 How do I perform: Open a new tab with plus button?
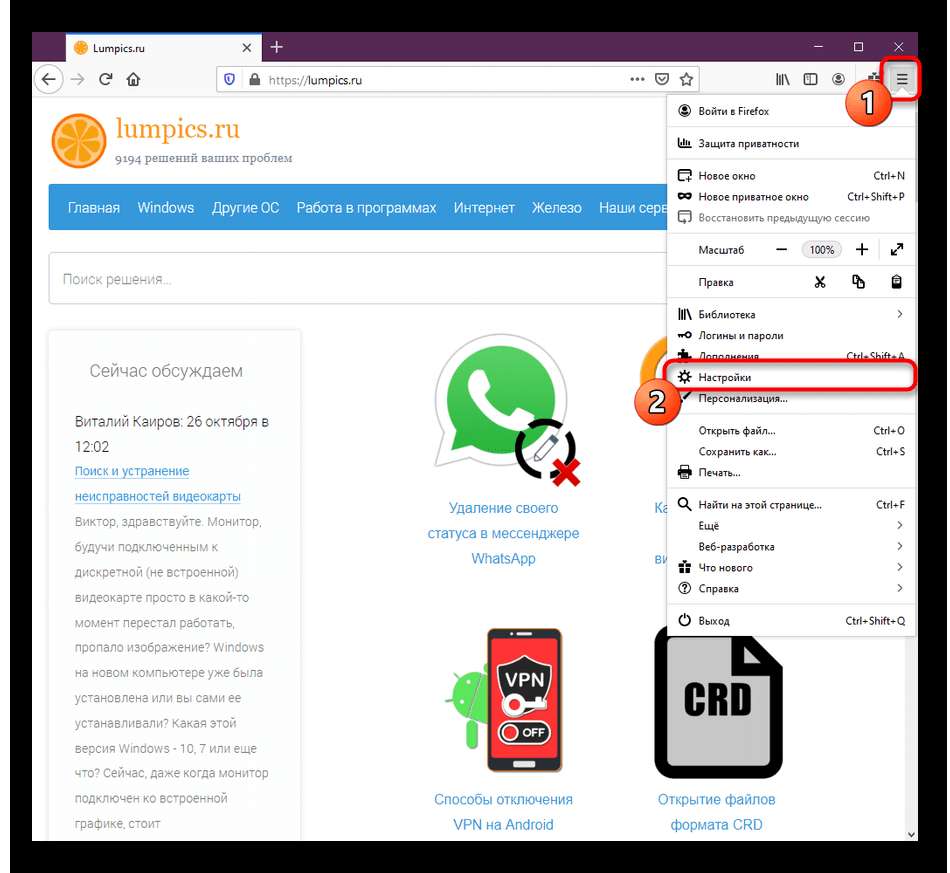tap(277, 47)
